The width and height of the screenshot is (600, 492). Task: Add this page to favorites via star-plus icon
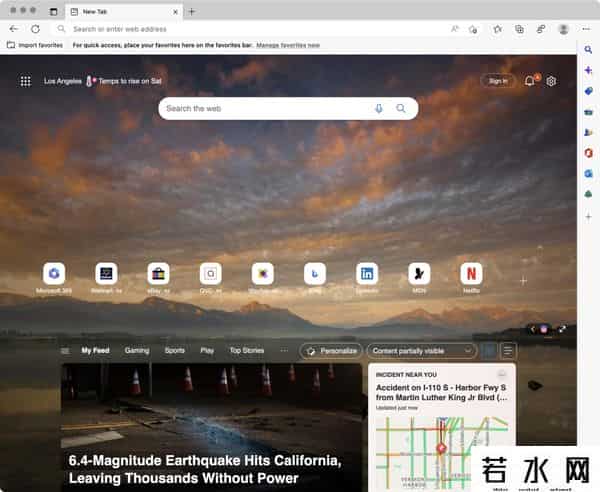(x=473, y=29)
